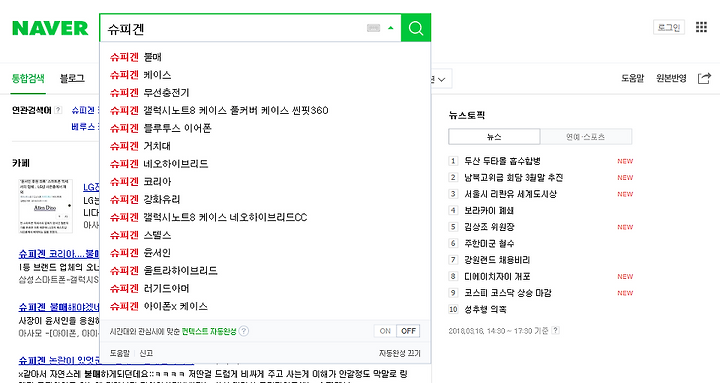This screenshot has height=383, width=720.
Task: Click the question mark next to 연관검색어
Action: click(x=58, y=110)
